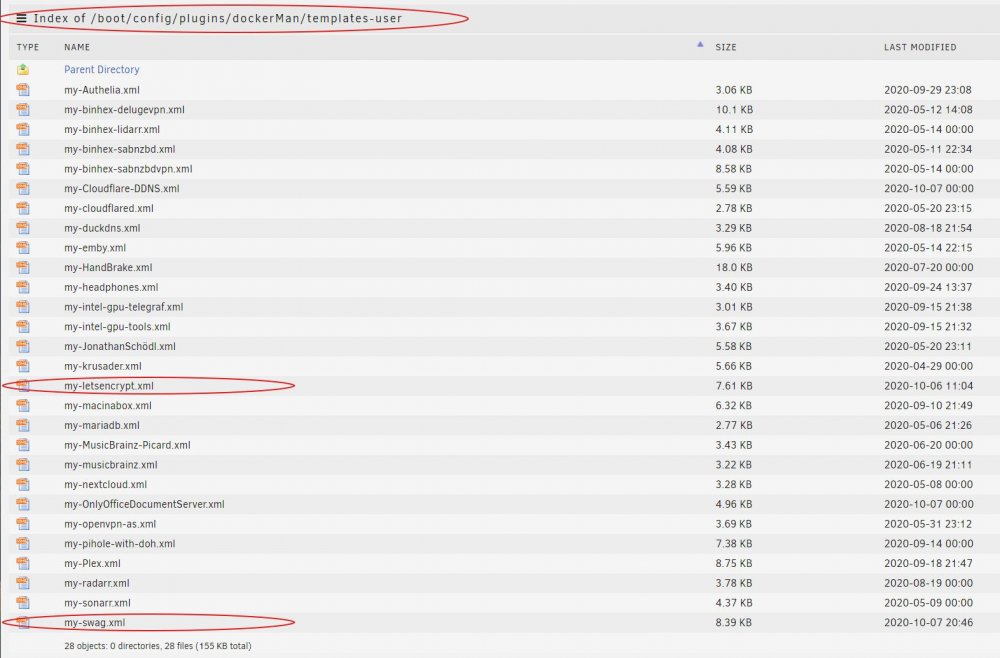Viewport: 1000px width, 658px height.
Task: Click file icon for my-binhex-lidarr.xml
Action: (23, 129)
